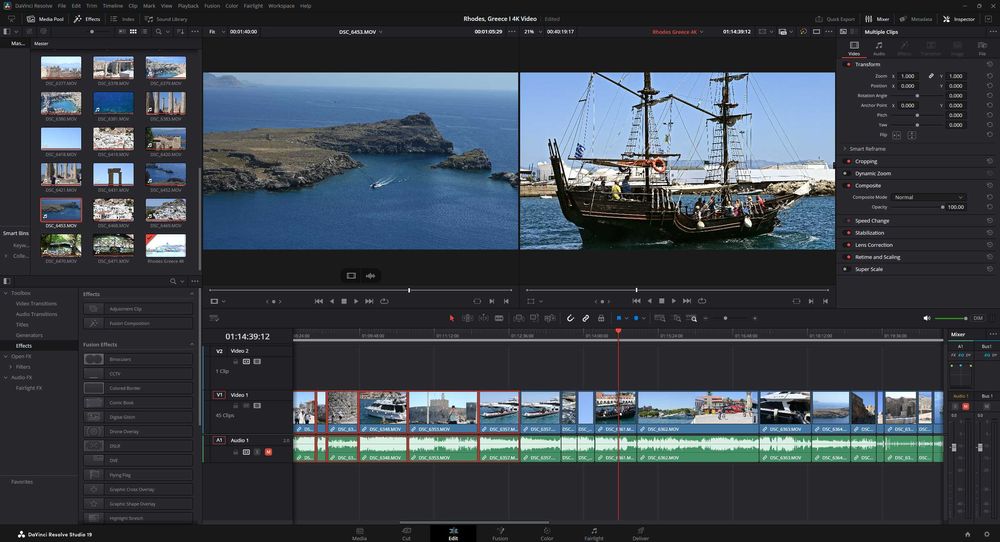The width and height of the screenshot is (1000, 542).
Task: Open the Composite Mode dropdown
Action: 928,197
